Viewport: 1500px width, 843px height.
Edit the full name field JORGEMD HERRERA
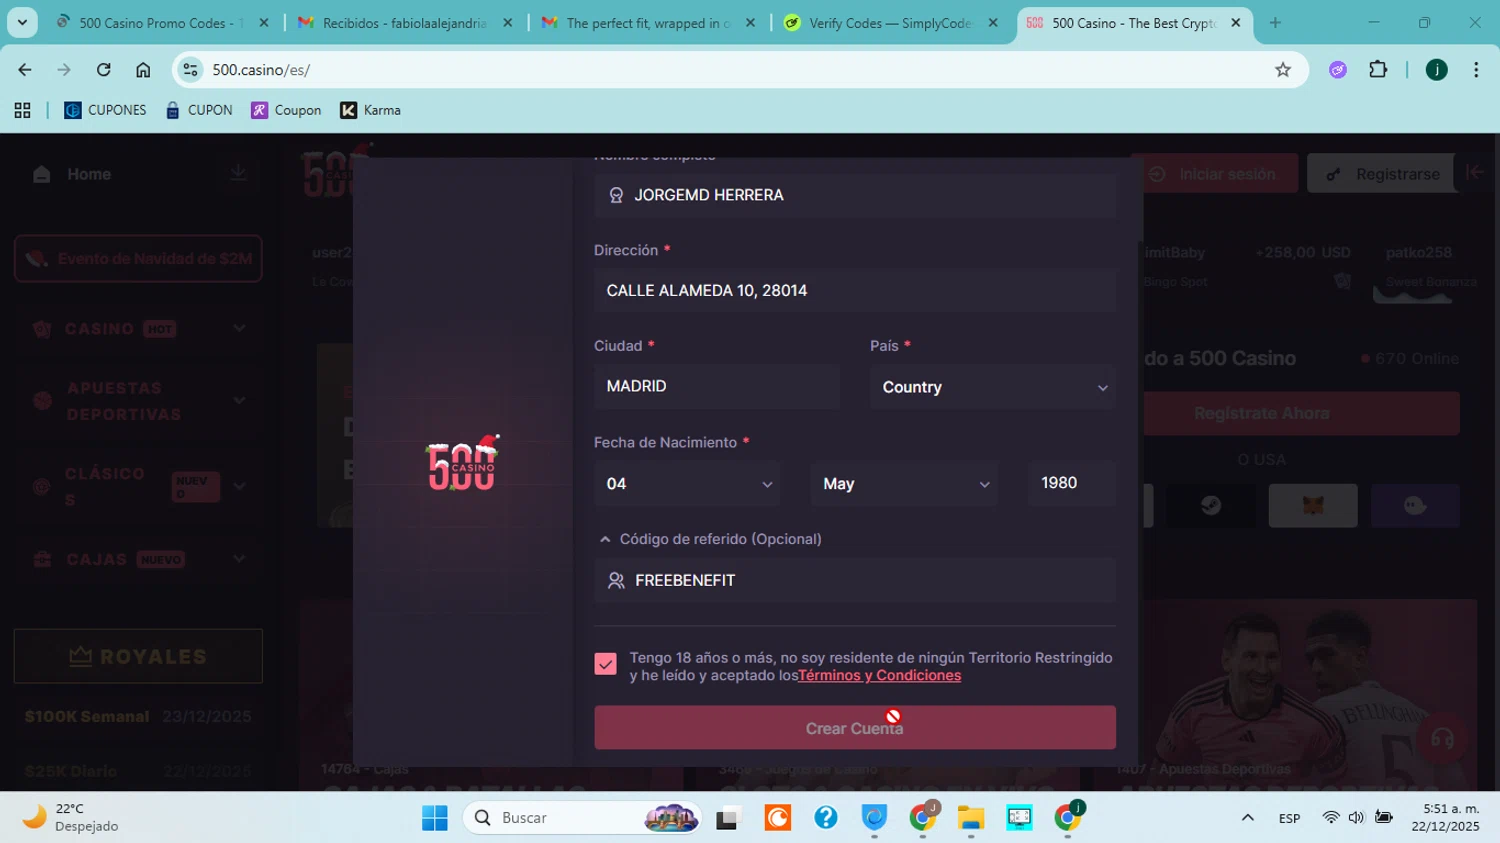click(855, 195)
